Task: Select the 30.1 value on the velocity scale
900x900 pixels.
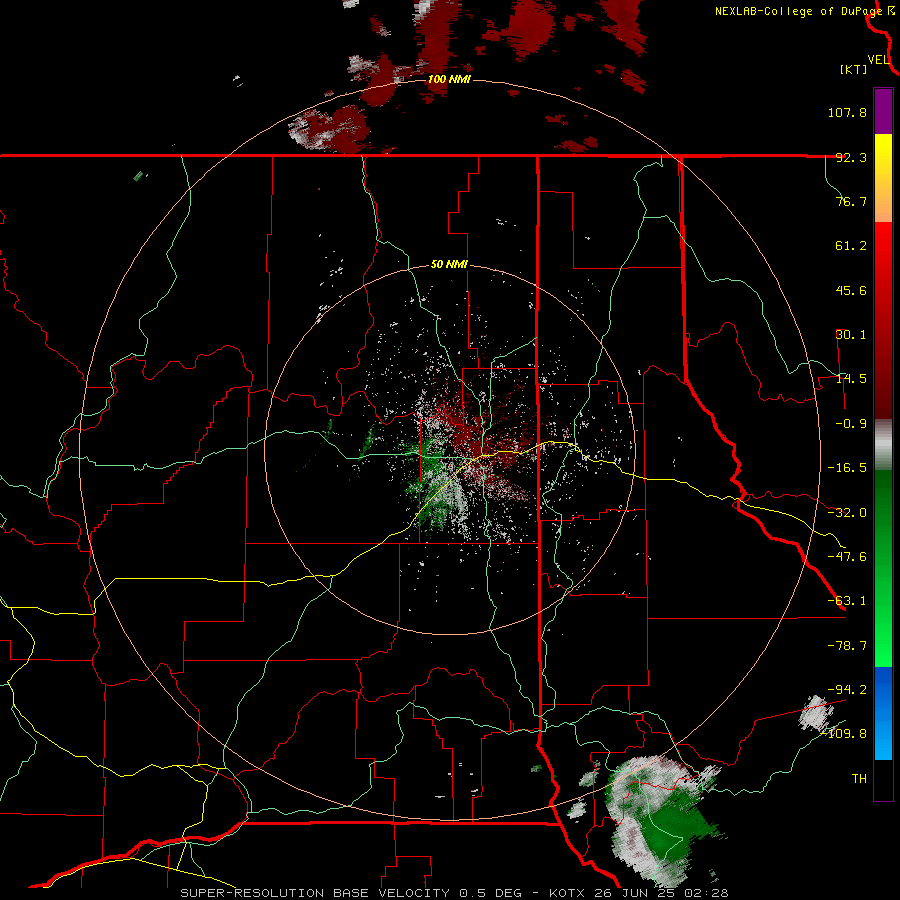Action: pyautogui.click(x=851, y=335)
